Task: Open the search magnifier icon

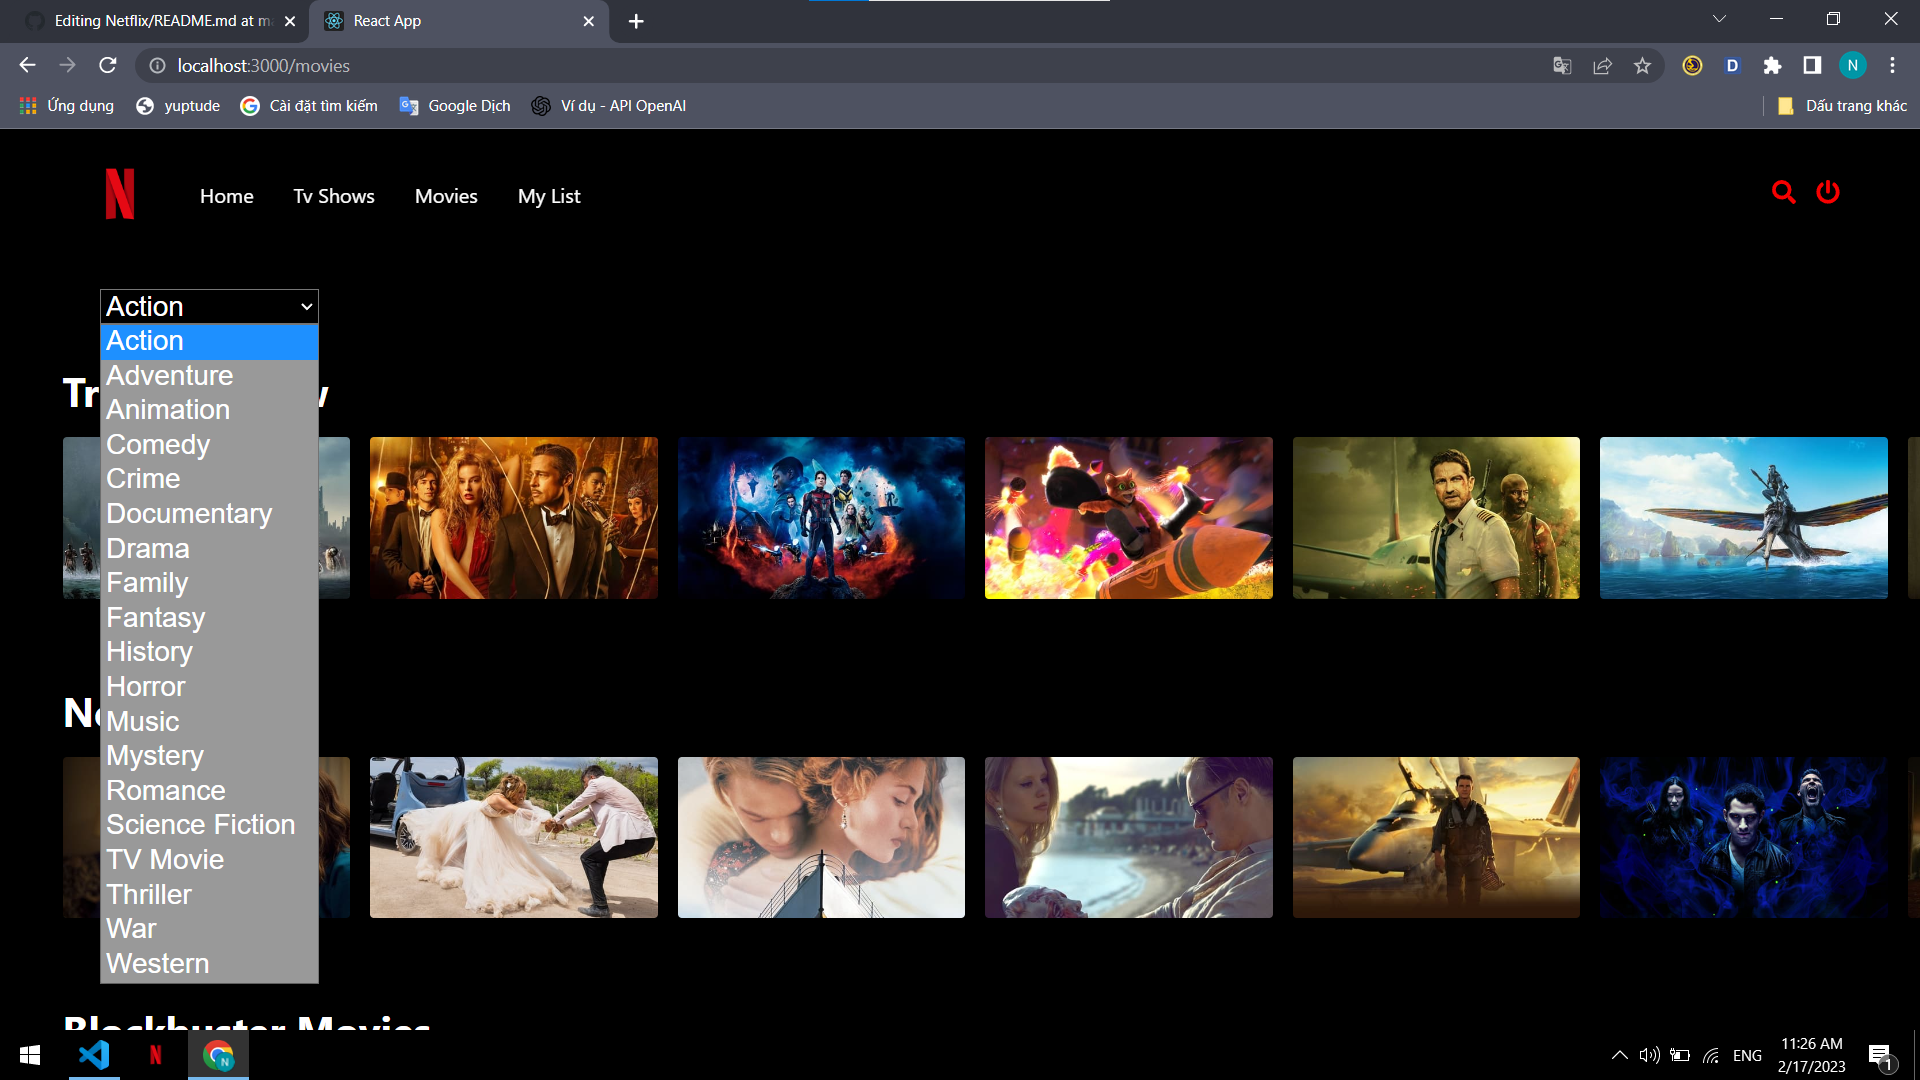Action: coord(1784,192)
